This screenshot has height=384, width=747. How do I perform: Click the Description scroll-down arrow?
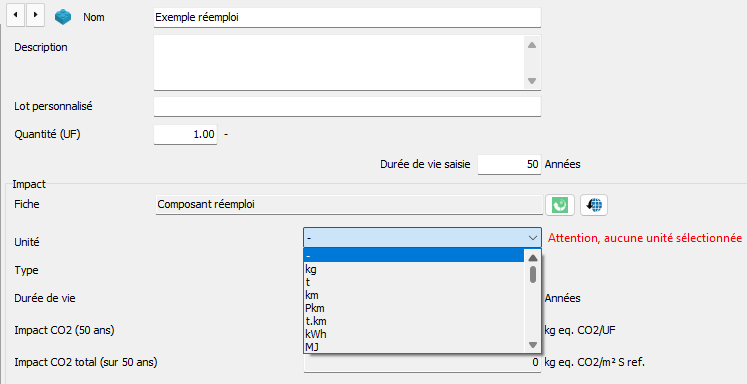[532, 81]
